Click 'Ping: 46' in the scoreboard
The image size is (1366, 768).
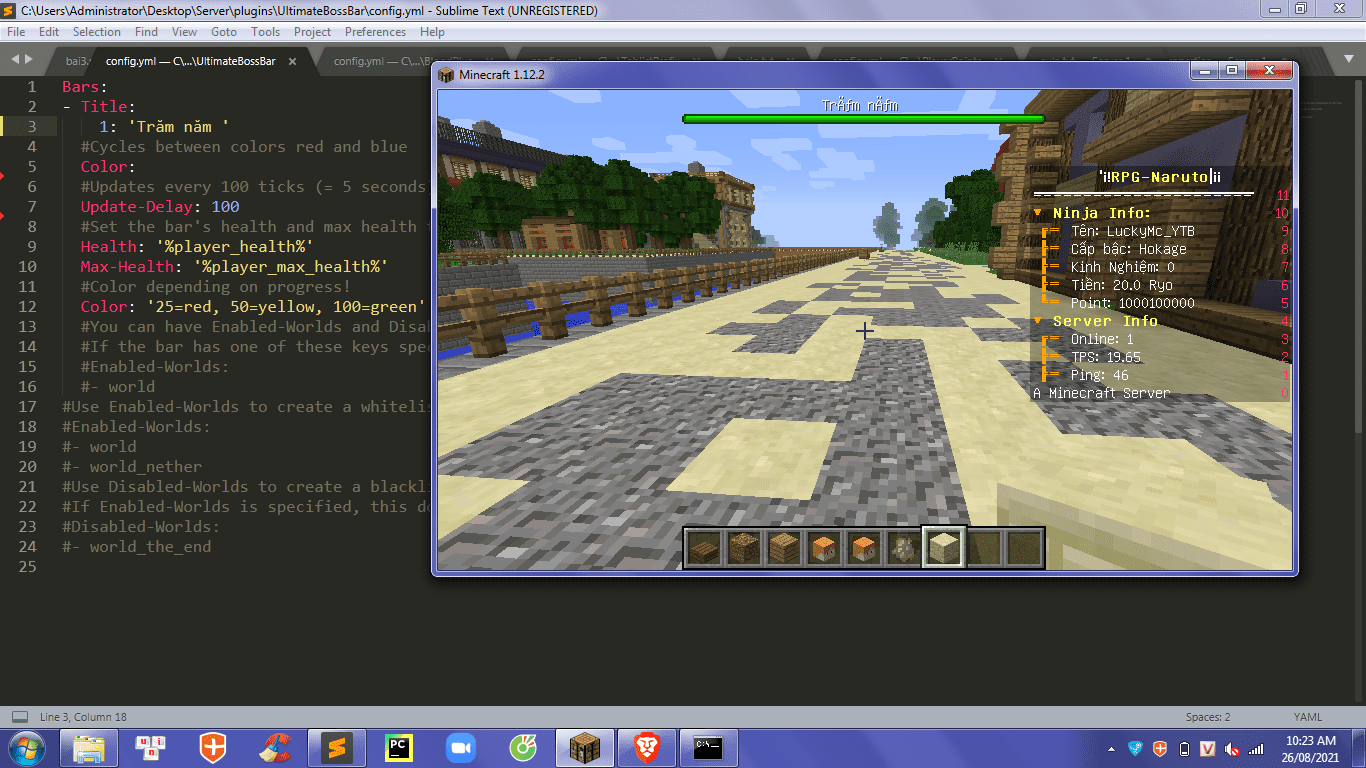[1100, 375]
